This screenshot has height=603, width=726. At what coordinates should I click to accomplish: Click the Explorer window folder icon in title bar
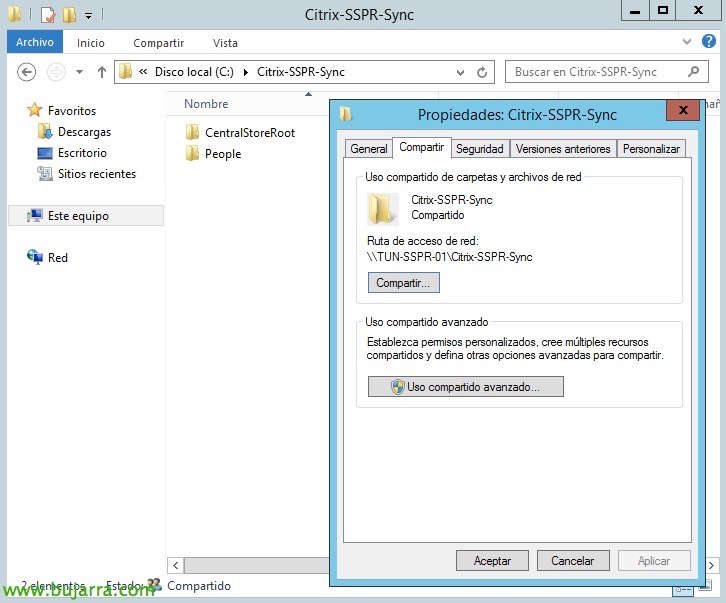15,14
